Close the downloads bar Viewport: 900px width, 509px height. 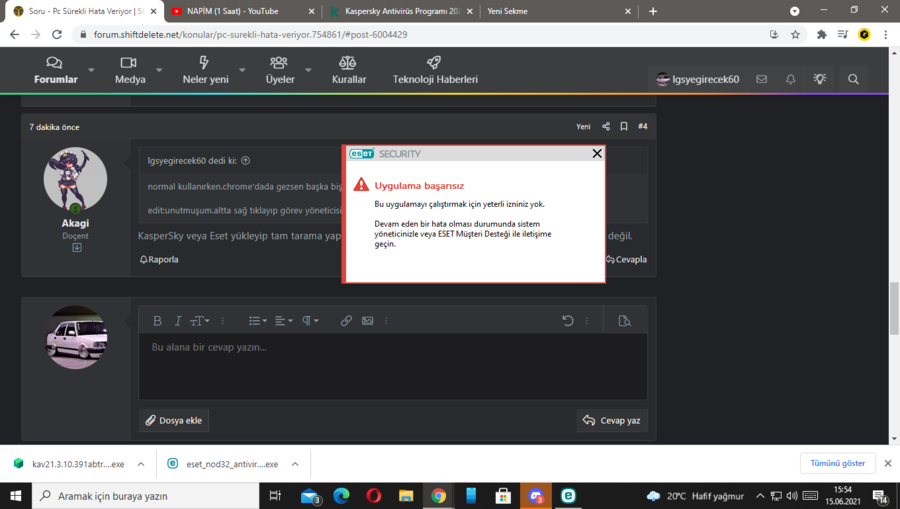[887, 463]
